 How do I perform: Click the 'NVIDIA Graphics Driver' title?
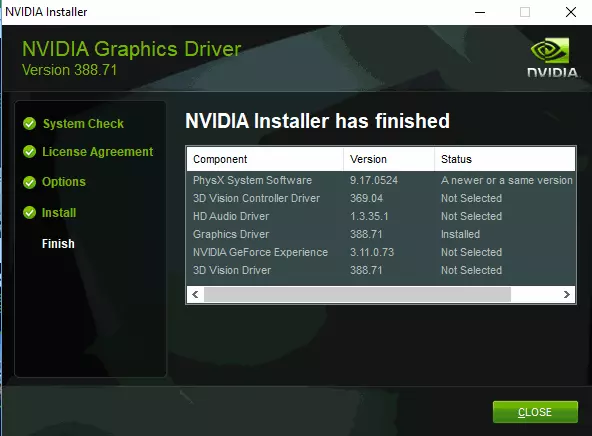[x=131, y=49]
